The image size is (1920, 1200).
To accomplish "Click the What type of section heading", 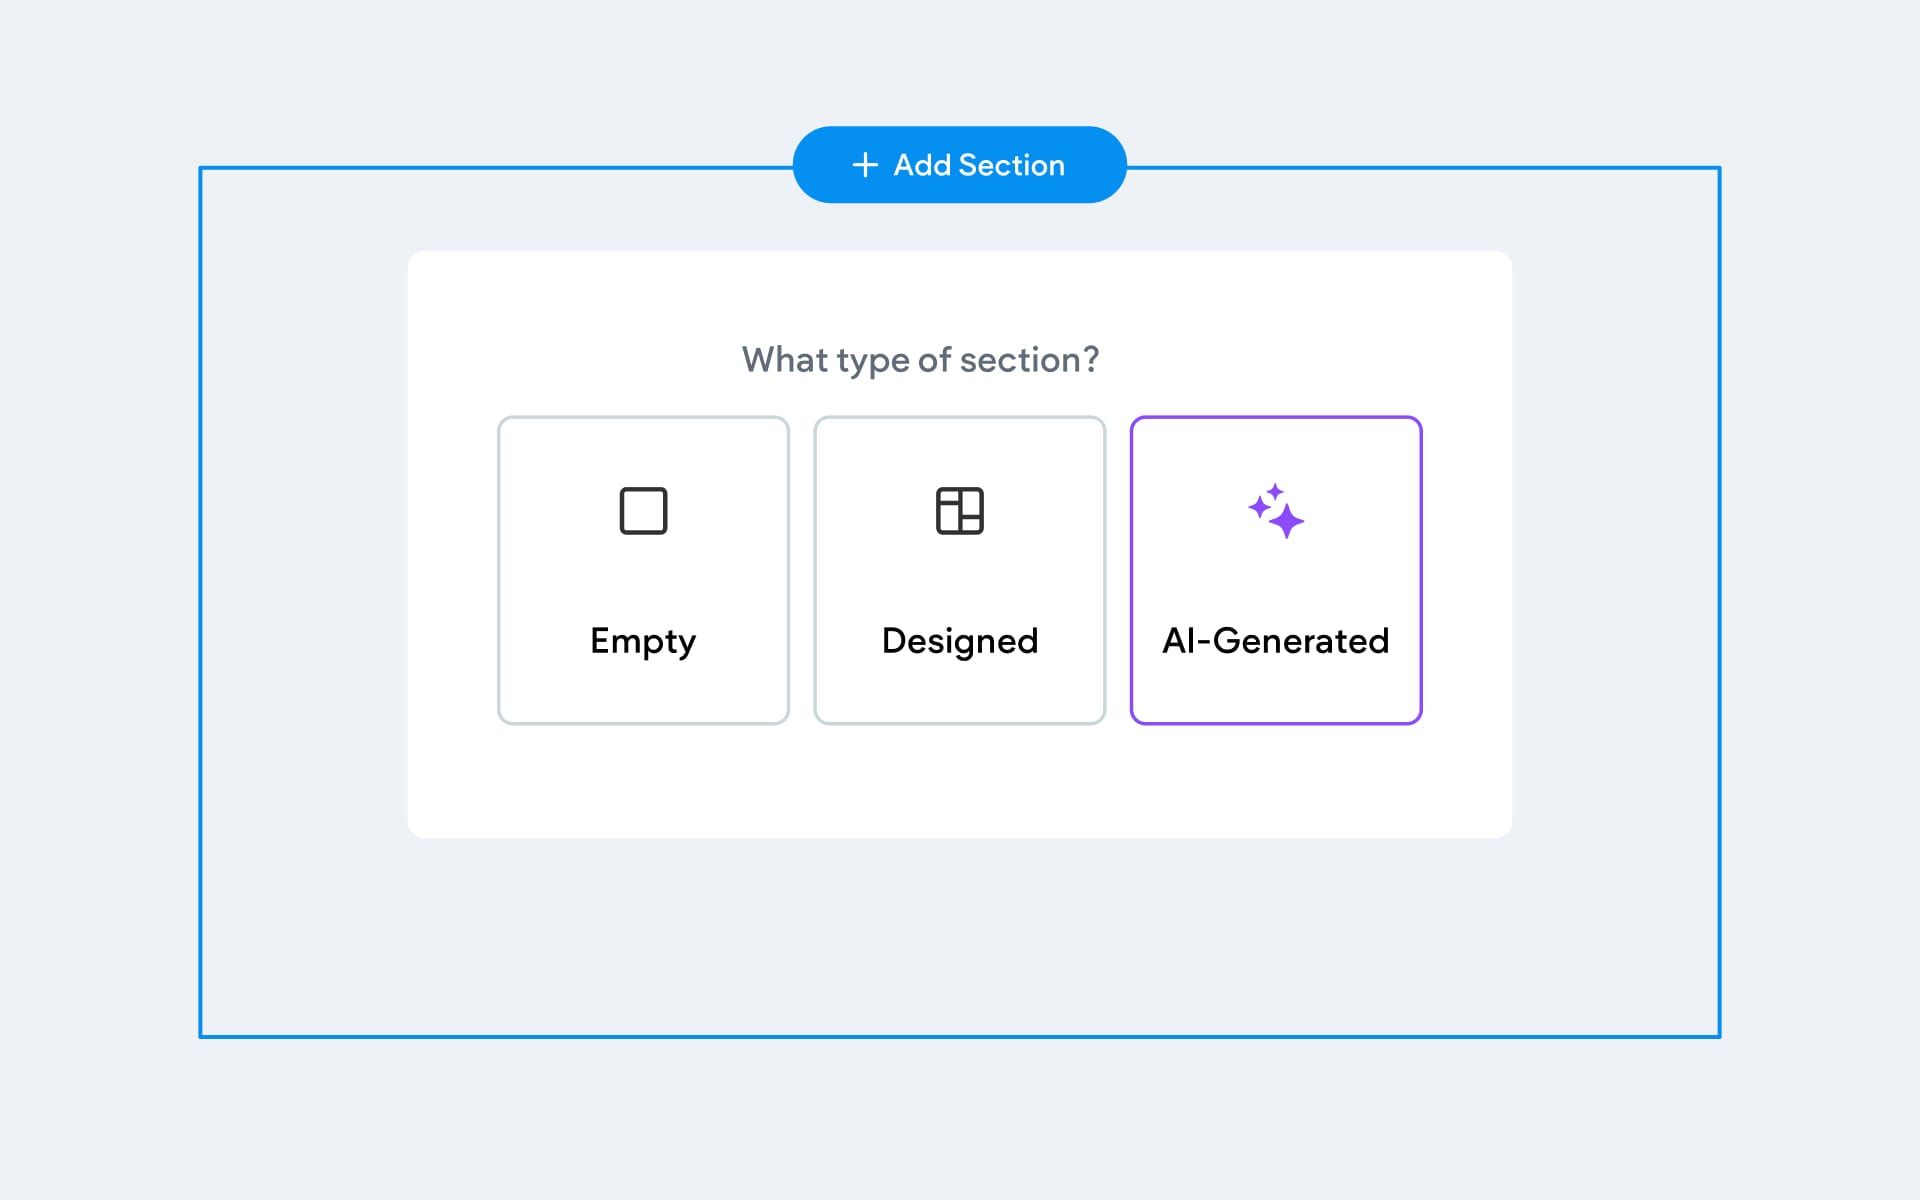I will coord(918,359).
